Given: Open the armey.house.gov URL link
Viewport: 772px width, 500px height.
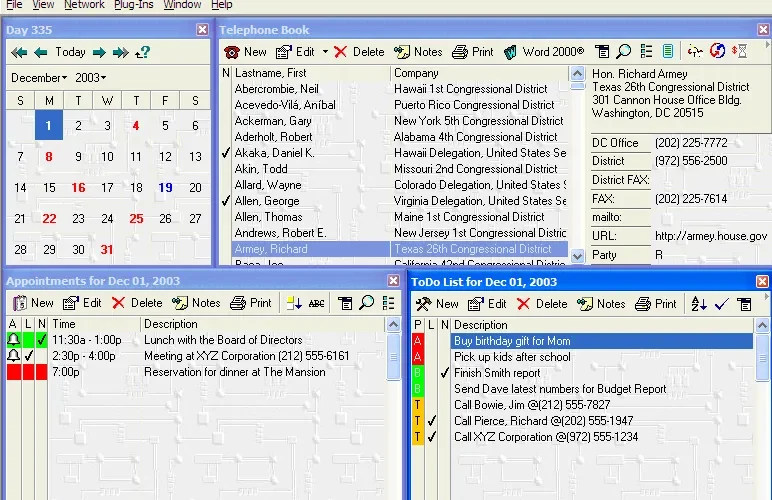Looking at the screenshot, I should point(710,236).
